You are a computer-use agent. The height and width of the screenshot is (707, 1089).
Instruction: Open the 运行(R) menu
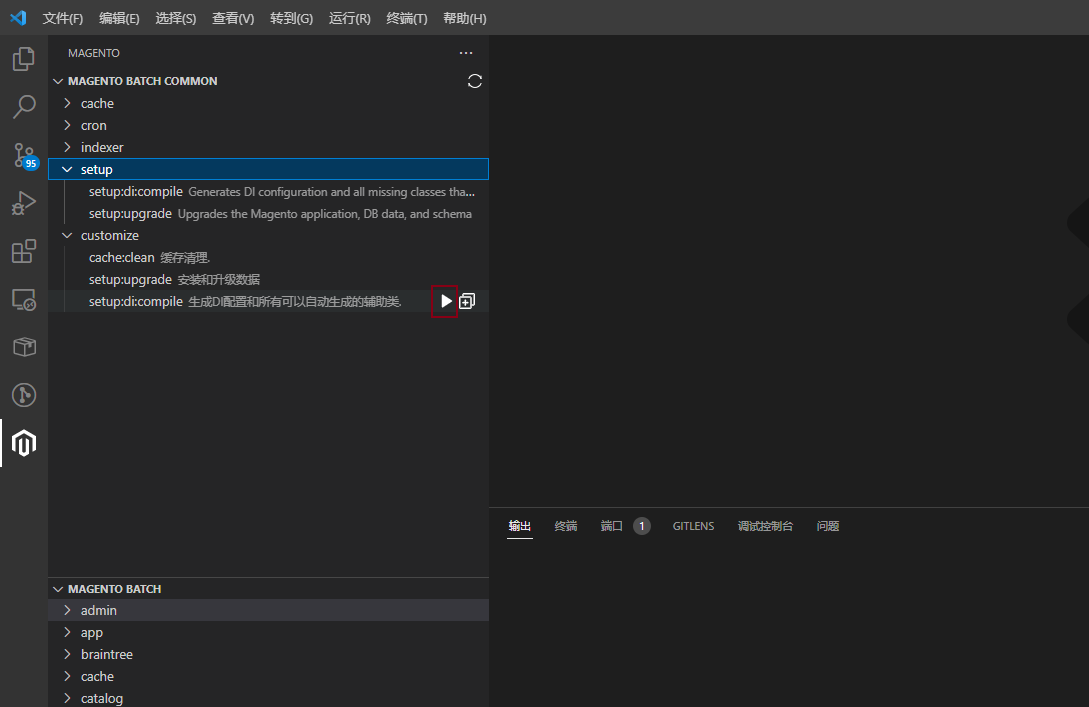(349, 18)
